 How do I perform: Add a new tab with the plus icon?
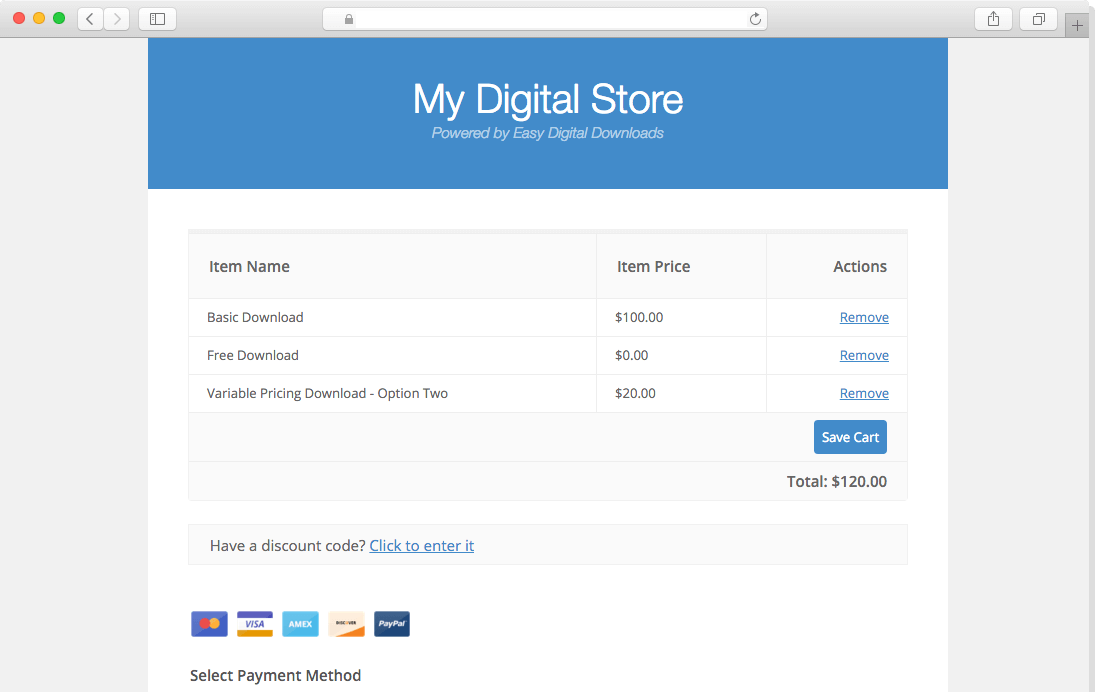(x=1077, y=26)
